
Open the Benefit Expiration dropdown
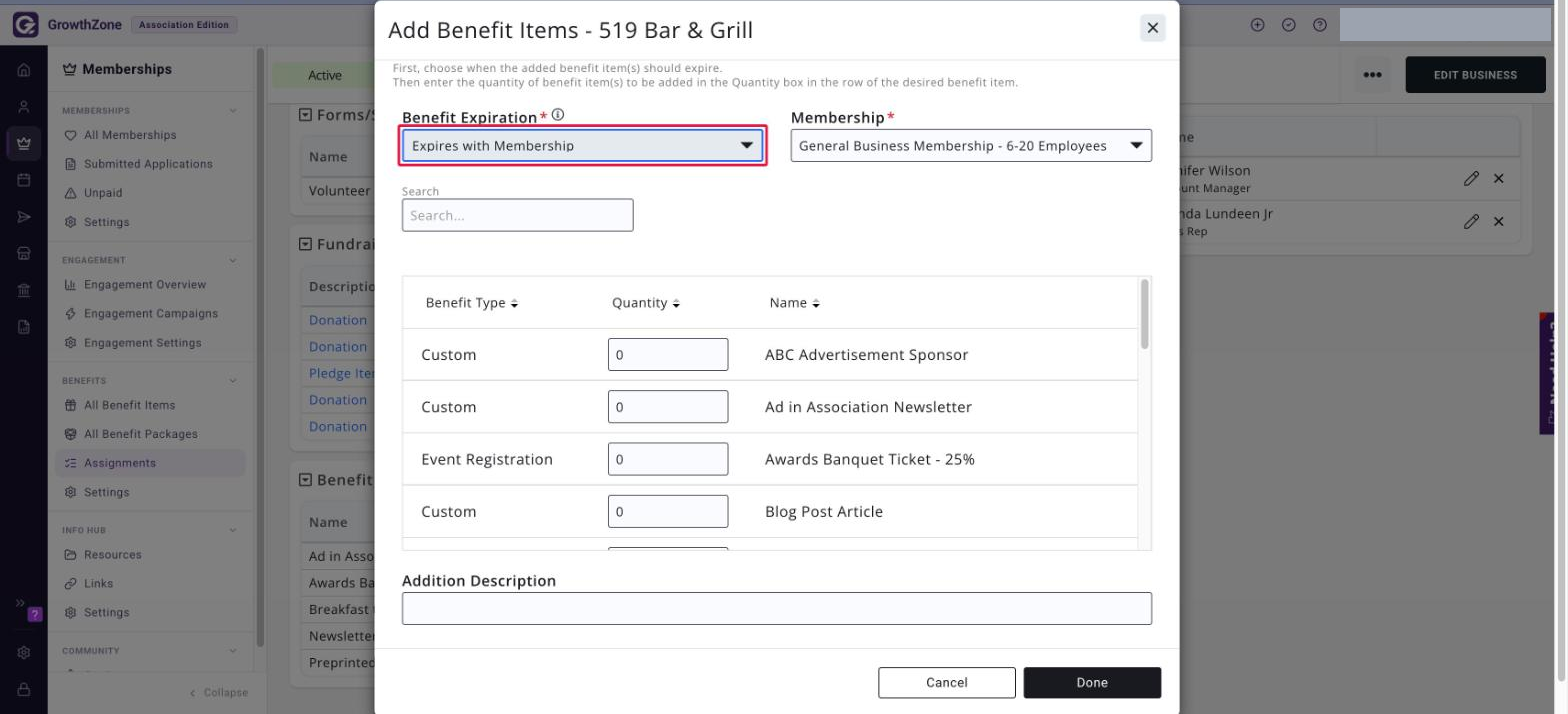583,146
